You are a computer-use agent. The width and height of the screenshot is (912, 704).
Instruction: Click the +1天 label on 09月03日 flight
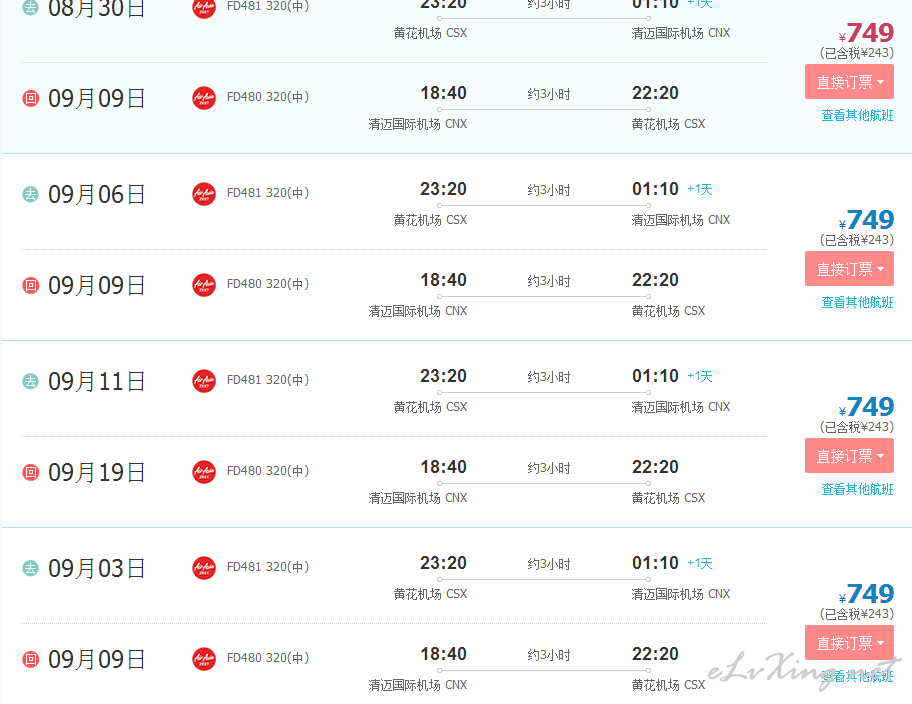point(700,563)
